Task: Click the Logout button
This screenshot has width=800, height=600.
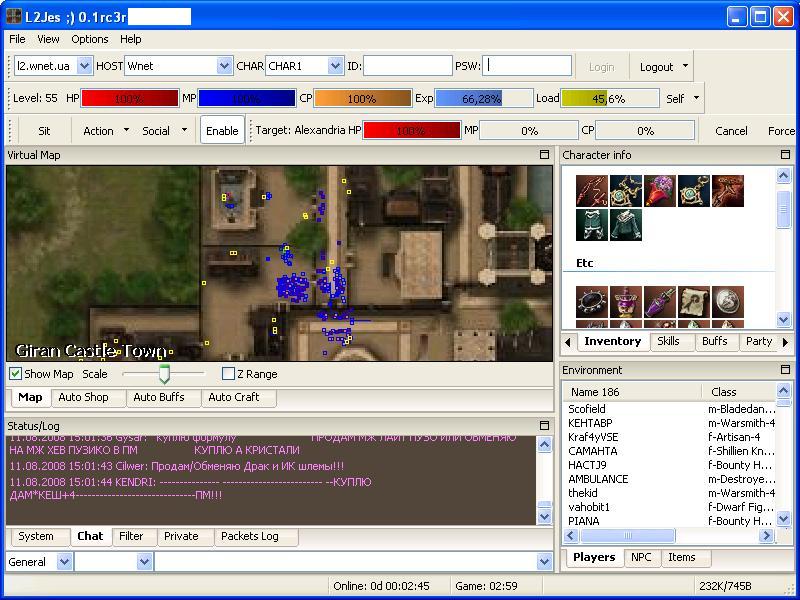Action: 657,67
